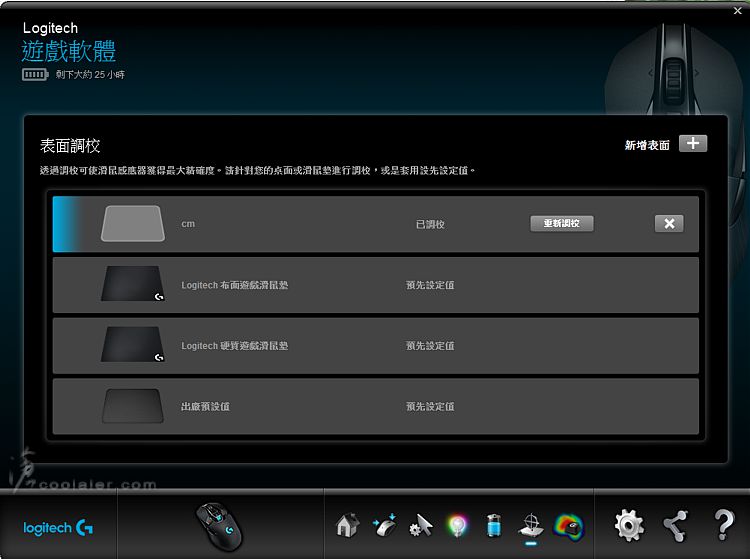This screenshot has width=750, height=559.
Task: Click 剩下大約 25 小時 battery text
Action: [90, 75]
